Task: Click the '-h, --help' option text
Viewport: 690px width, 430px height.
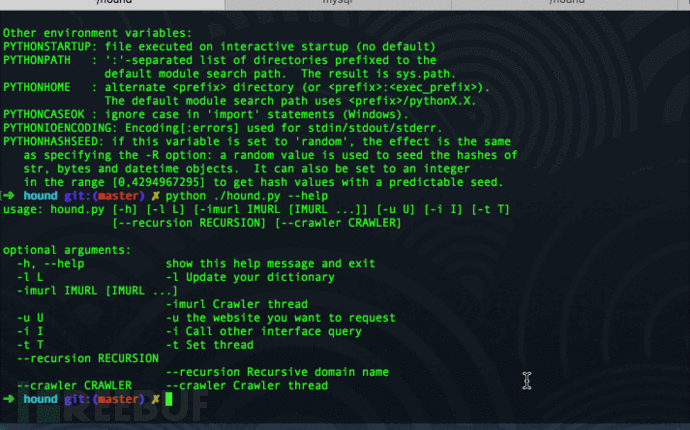Action: (x=51, y=264)
